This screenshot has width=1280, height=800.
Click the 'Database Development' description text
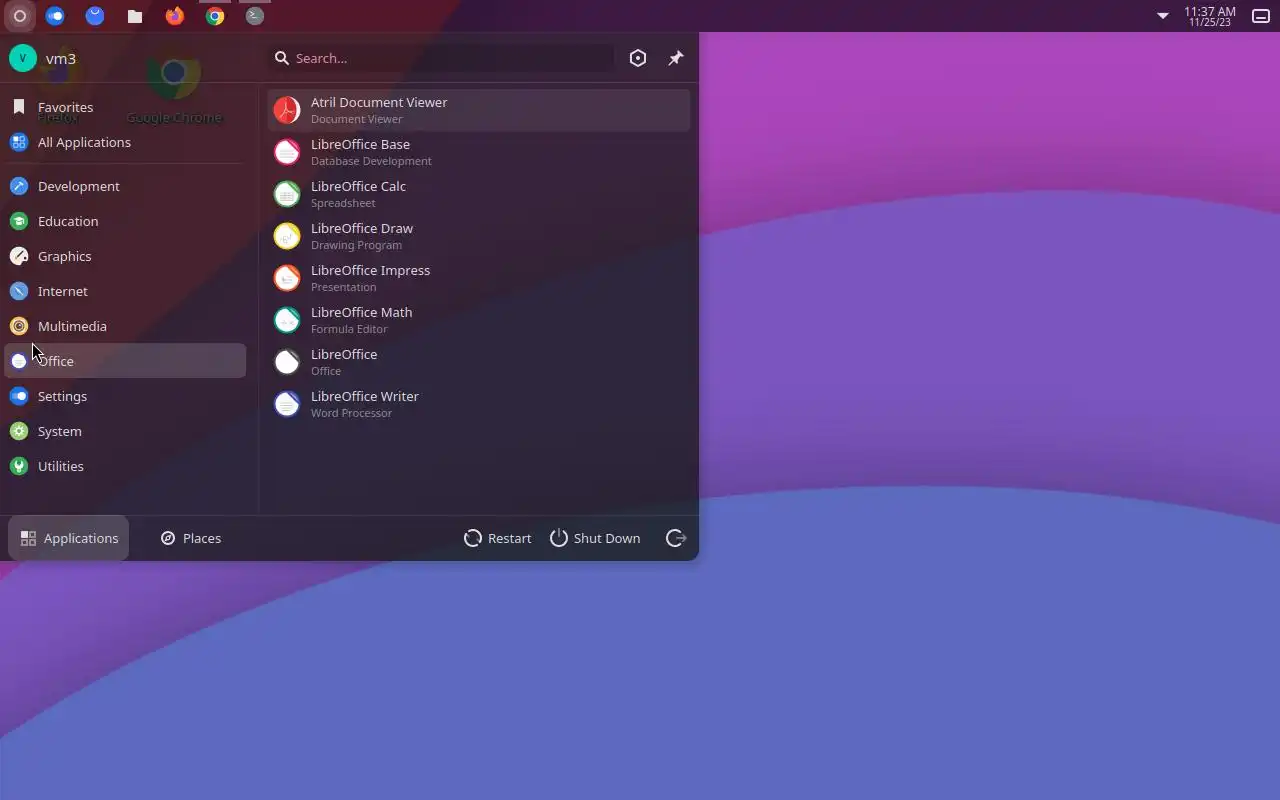pos(371,161)
